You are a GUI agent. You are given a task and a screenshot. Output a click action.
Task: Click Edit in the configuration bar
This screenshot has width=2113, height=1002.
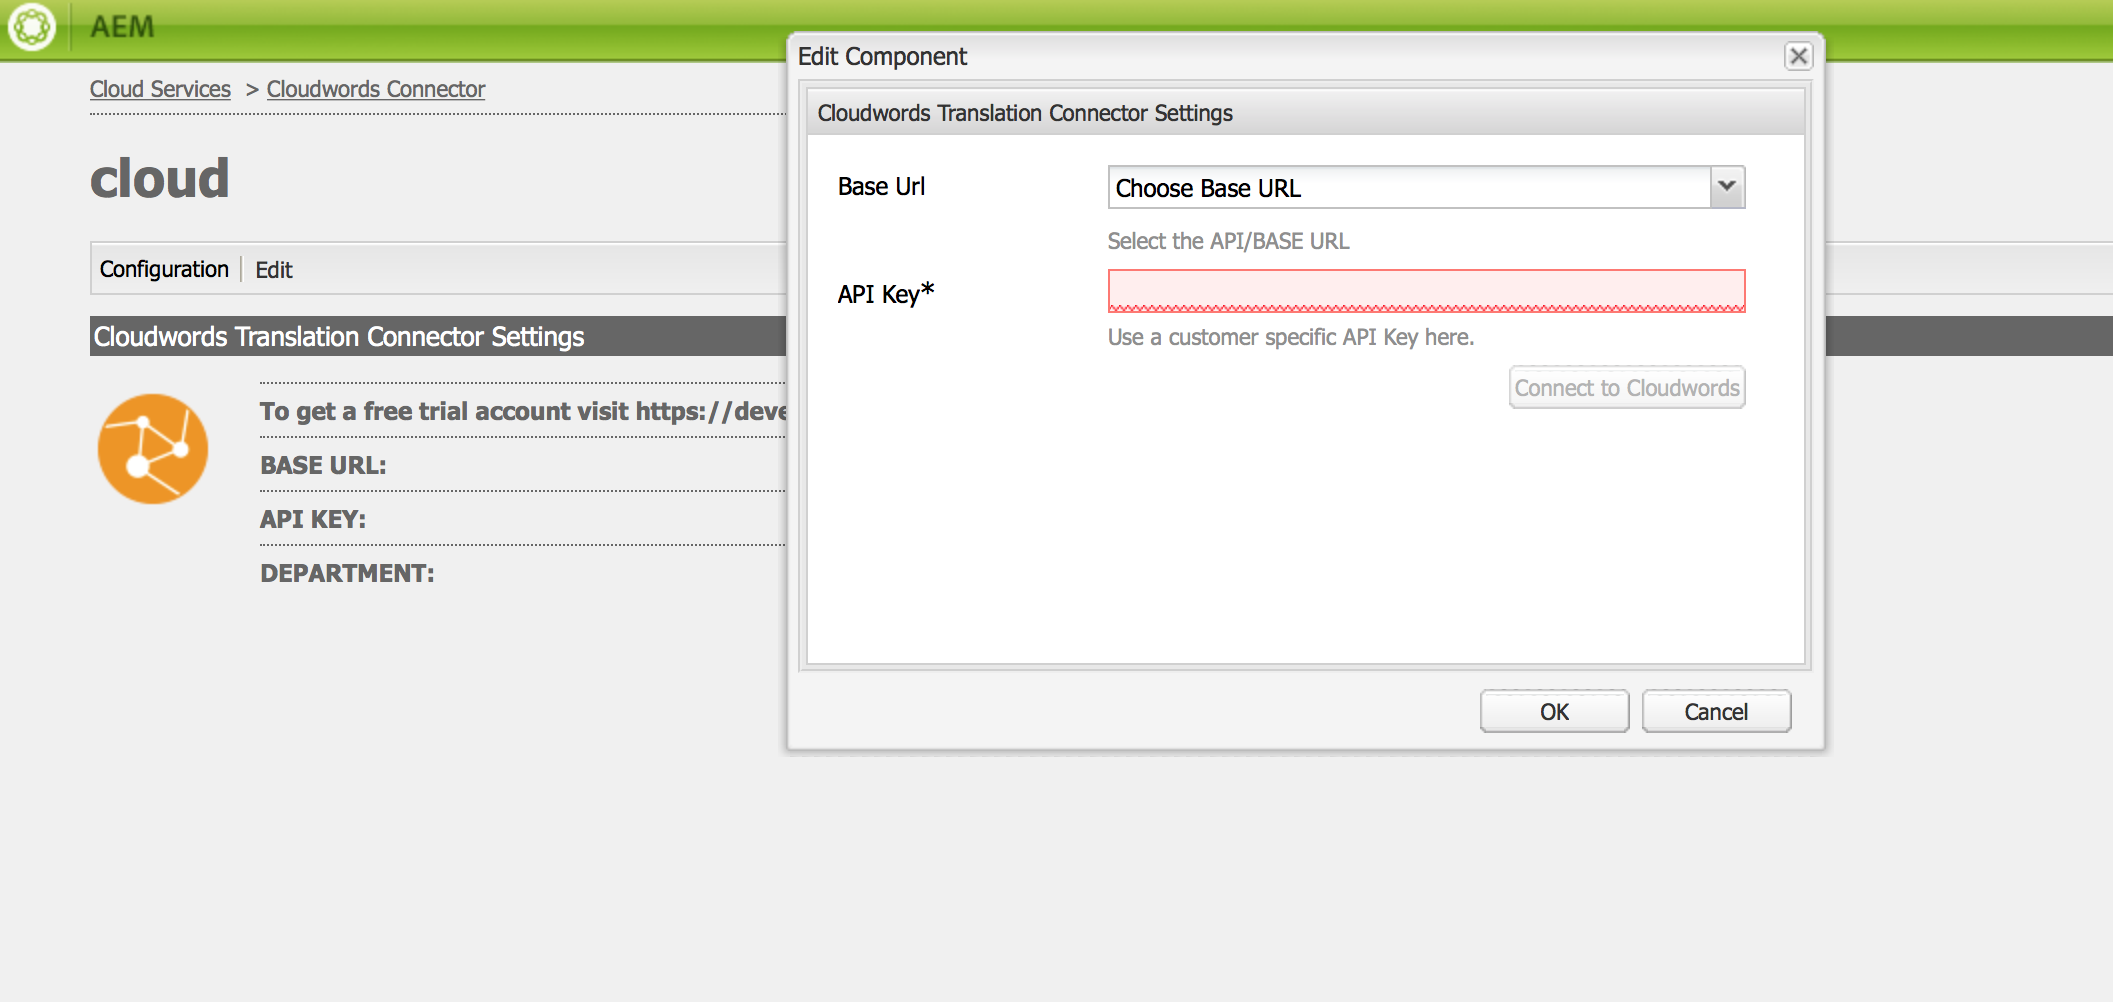coord(274,270)
